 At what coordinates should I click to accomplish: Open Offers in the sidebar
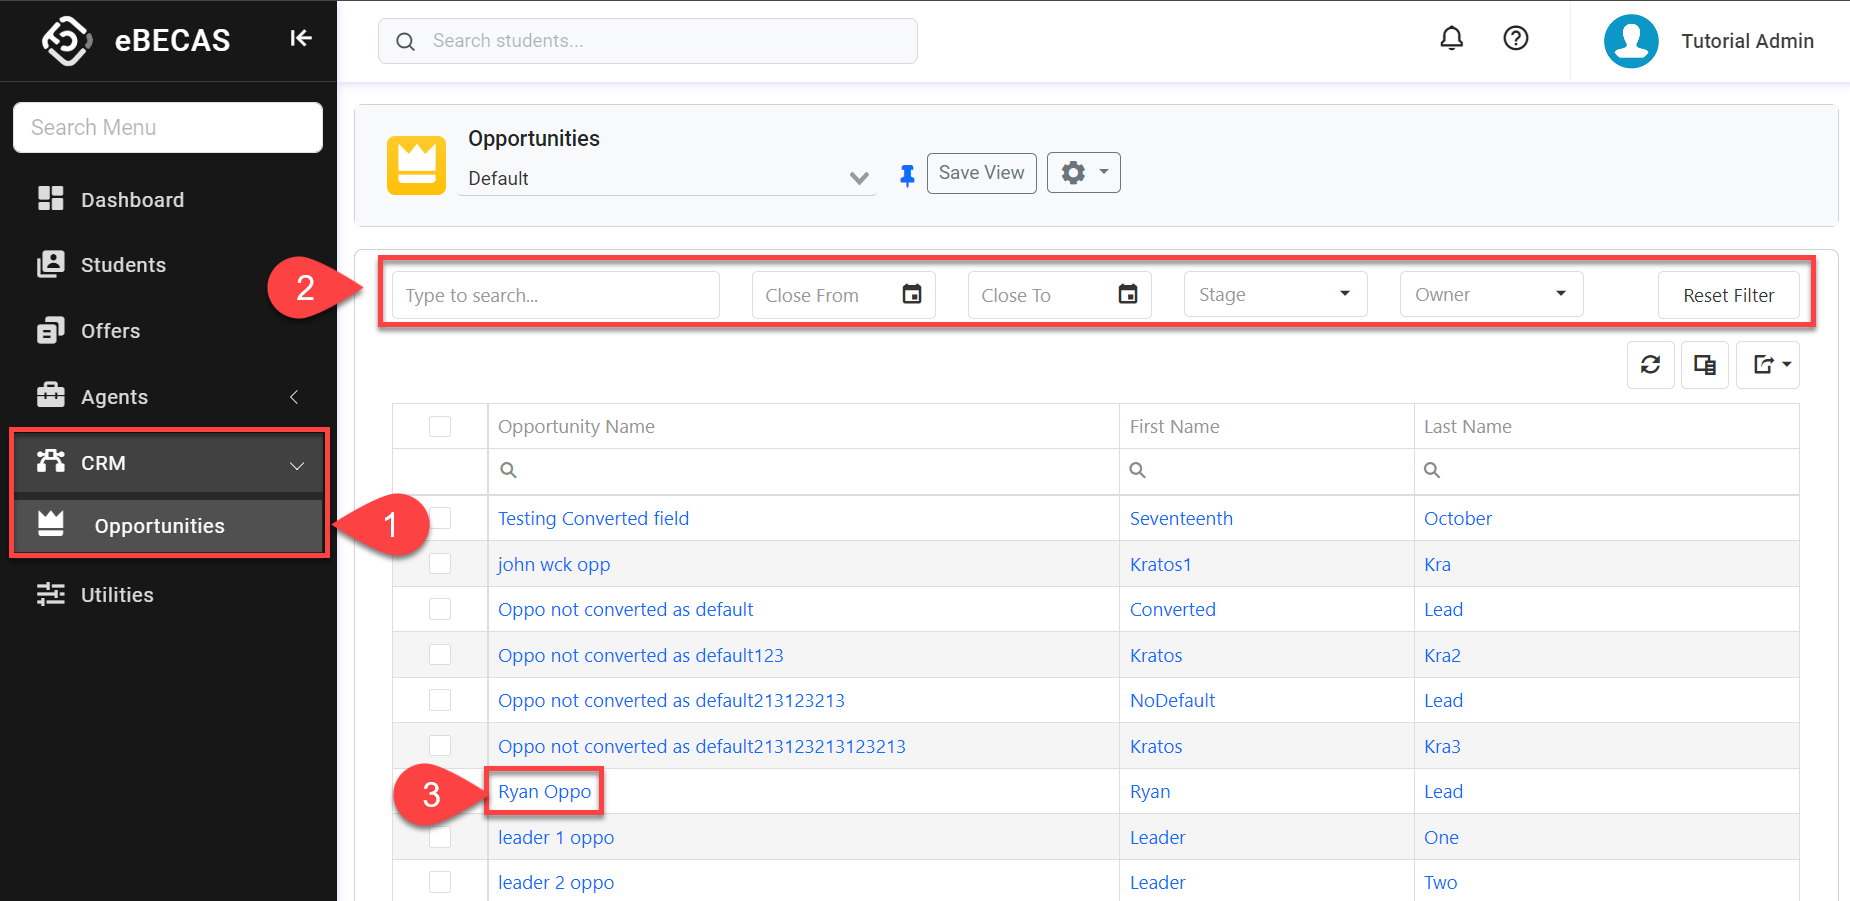click(x=110, y=331)
